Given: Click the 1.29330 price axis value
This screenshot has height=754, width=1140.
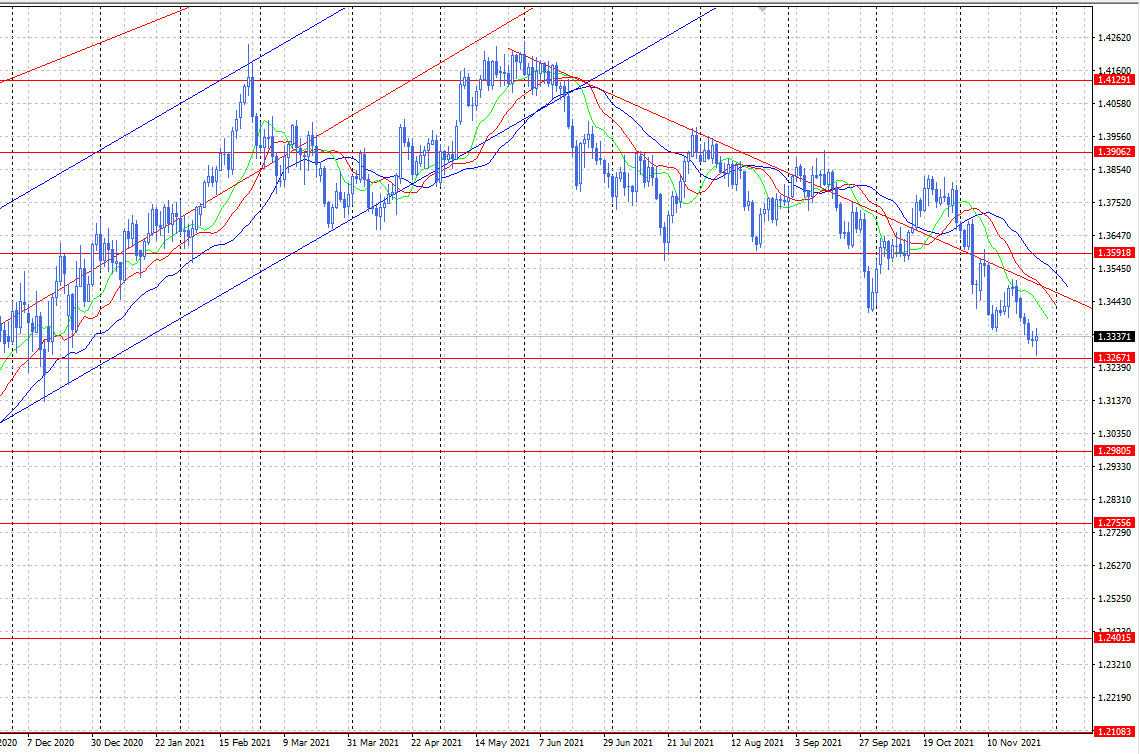Looking at the screenshot, I should [x=1114, y=467].
